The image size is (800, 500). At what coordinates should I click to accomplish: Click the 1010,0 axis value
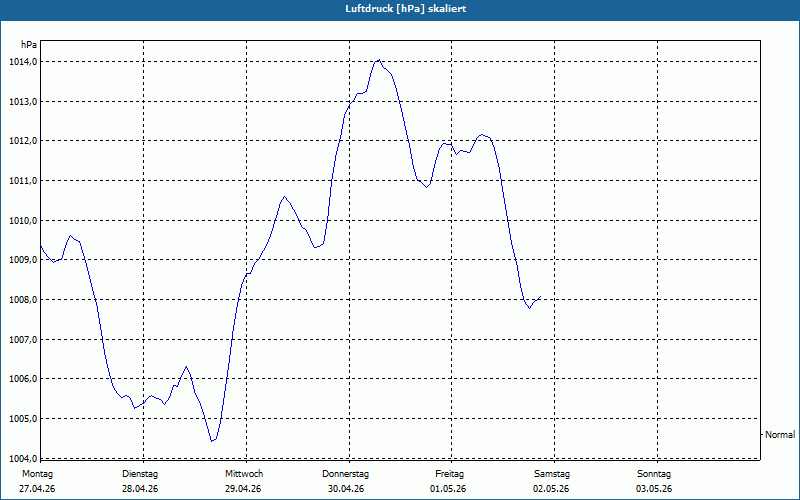point(23,220)
